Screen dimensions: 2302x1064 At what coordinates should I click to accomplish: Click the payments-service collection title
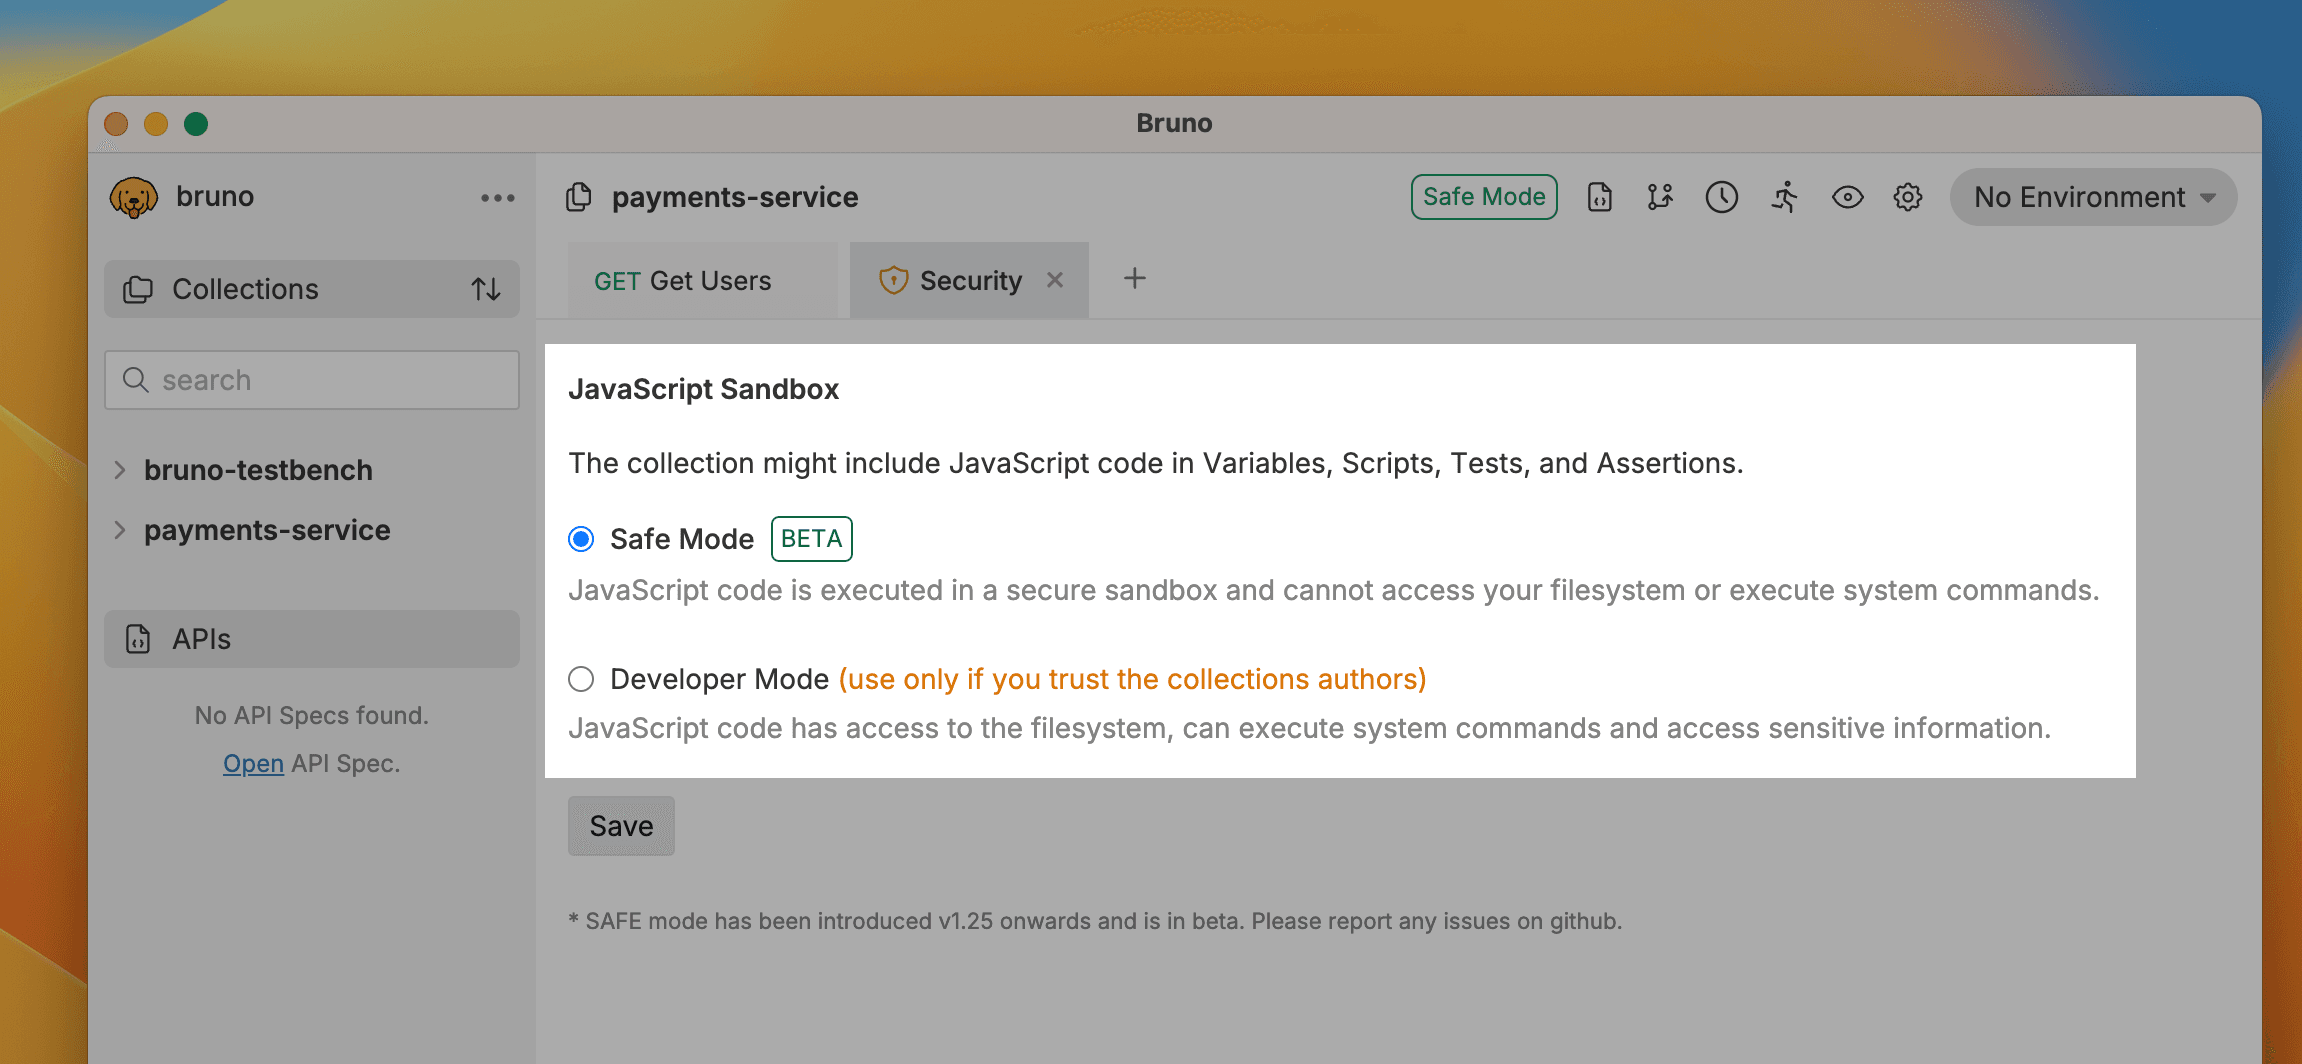click(735, 197)
